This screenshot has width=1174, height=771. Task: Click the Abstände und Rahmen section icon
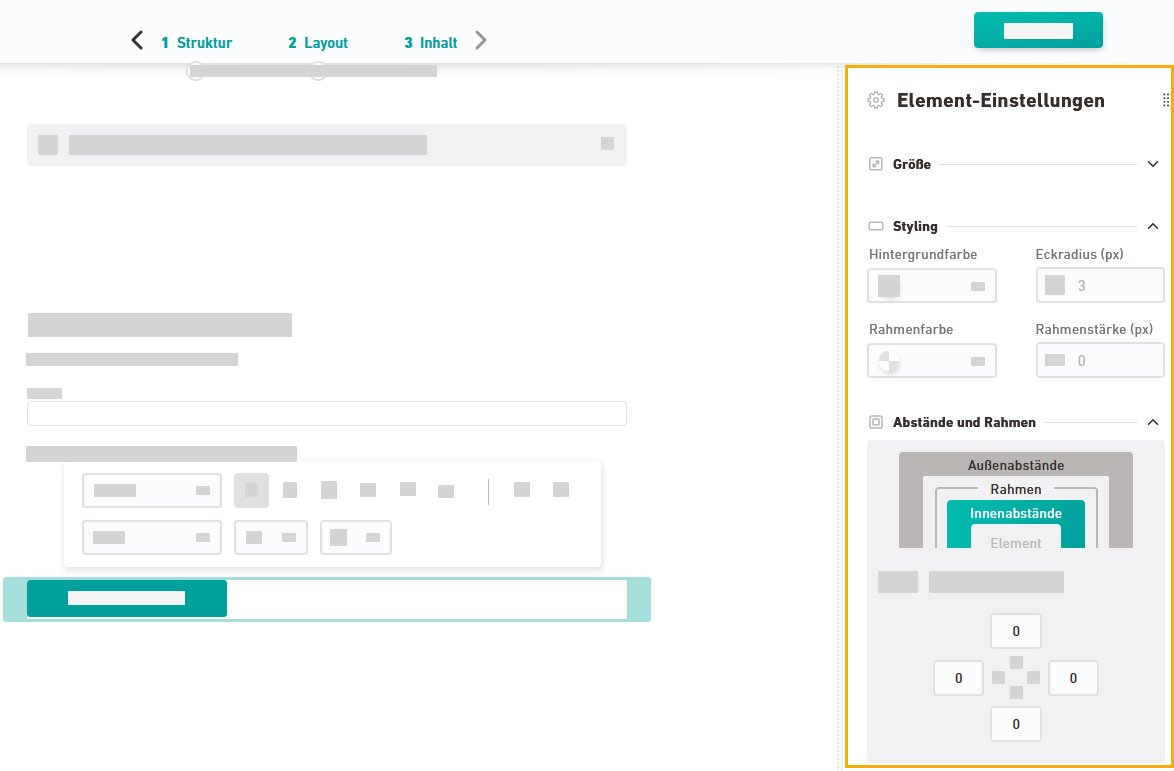point(876,422)
